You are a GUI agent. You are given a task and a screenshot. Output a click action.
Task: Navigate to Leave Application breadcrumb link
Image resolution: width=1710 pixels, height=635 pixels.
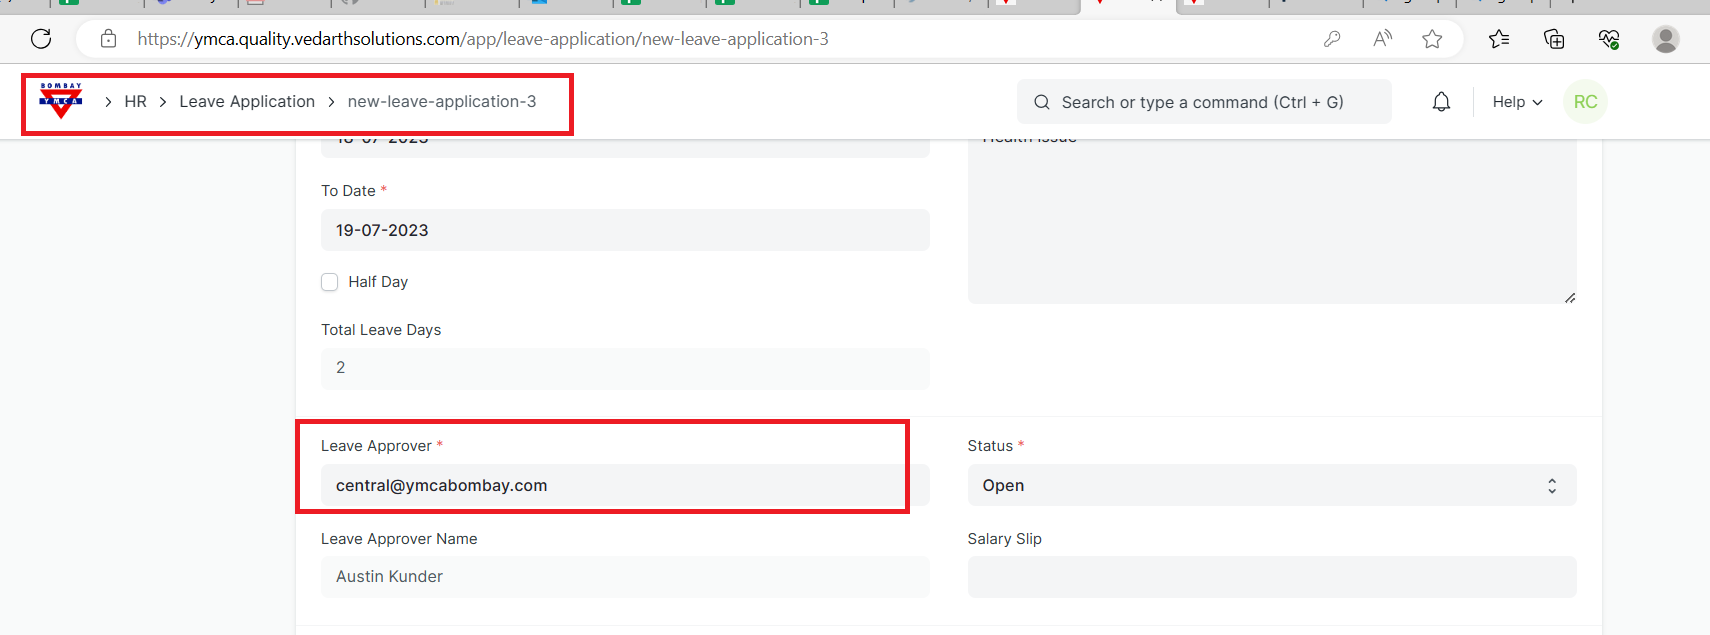[x=247, y=102]
